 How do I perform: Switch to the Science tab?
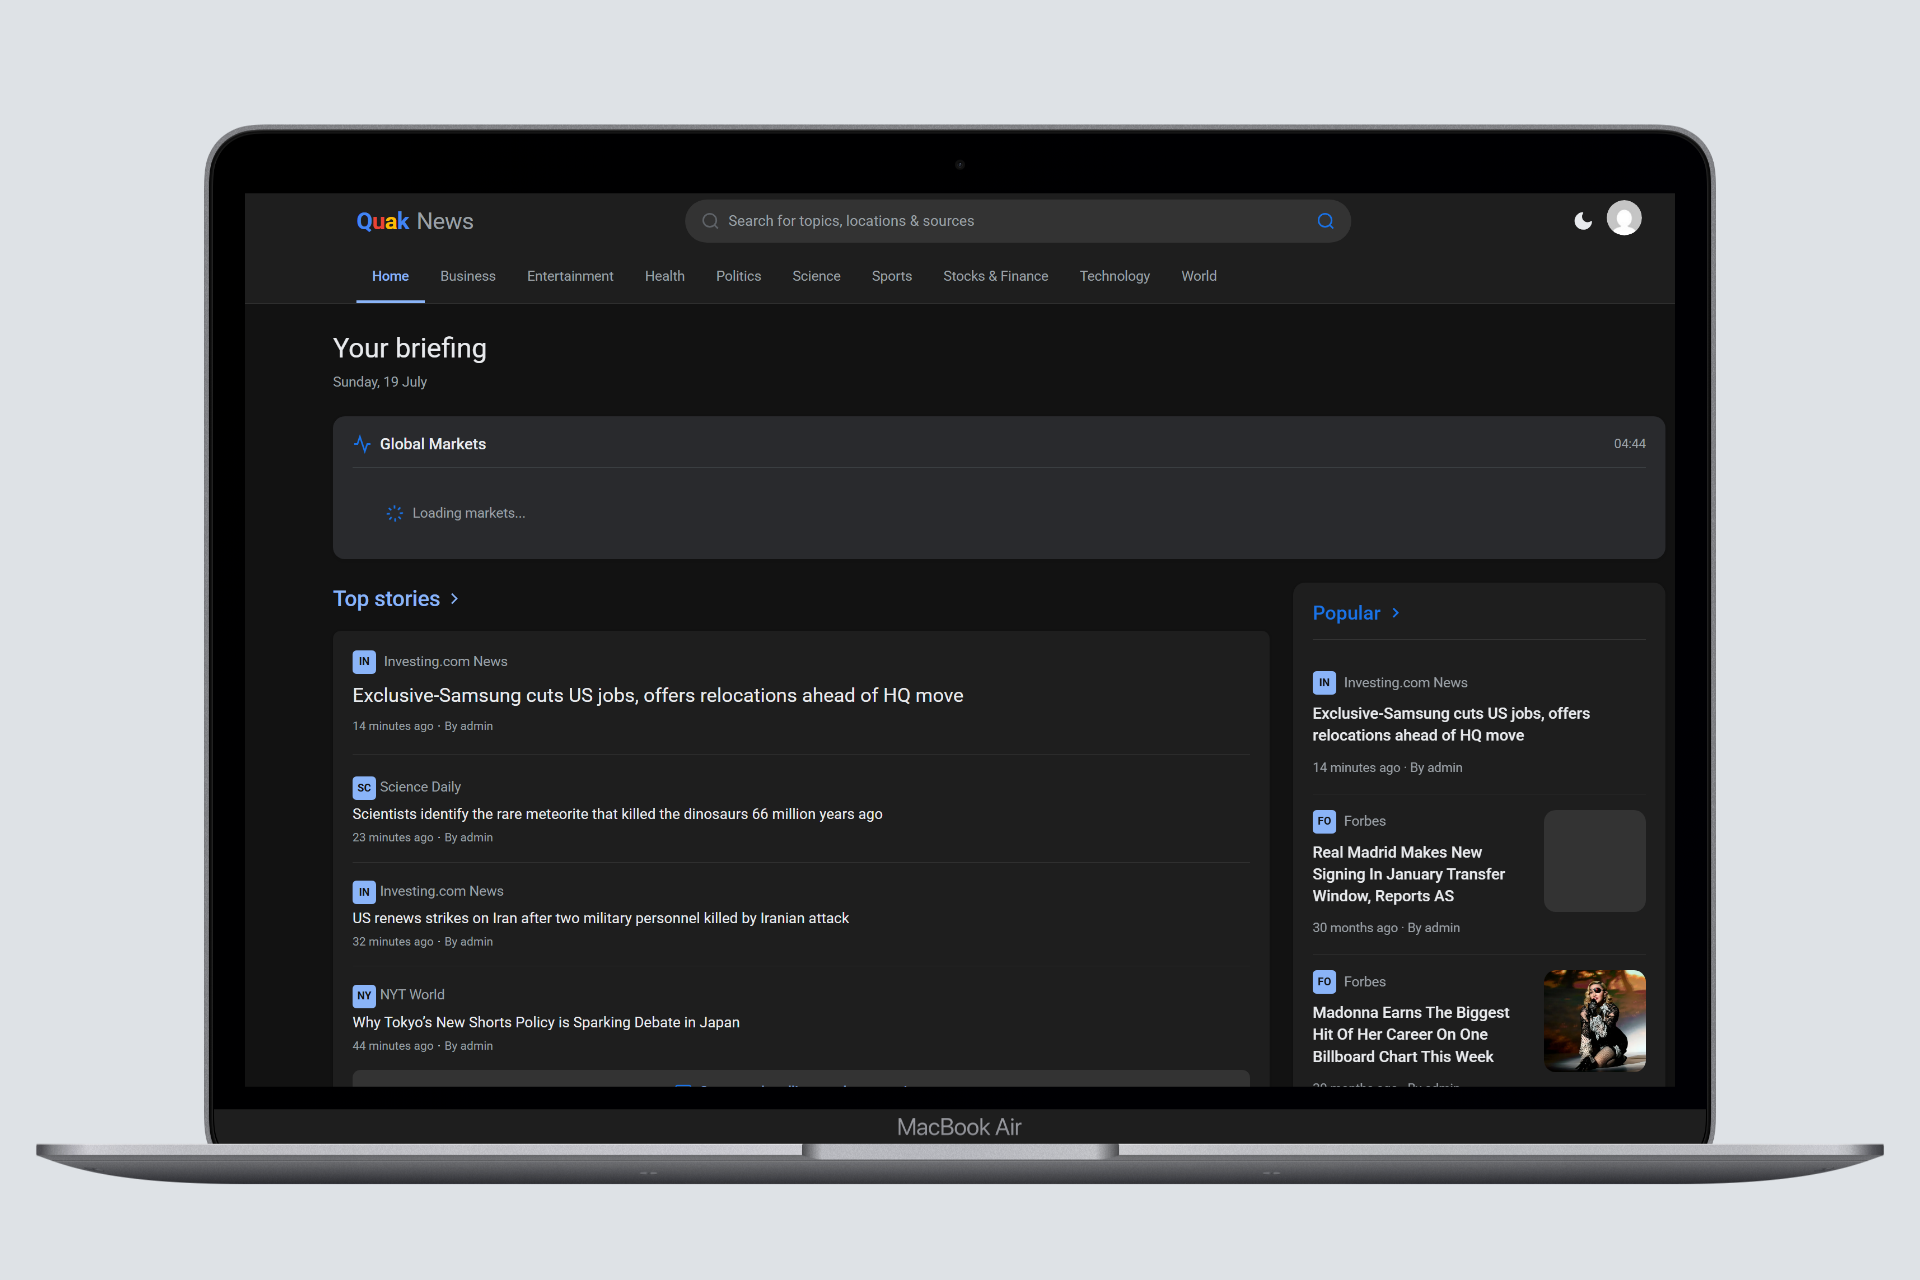coord(816,276)
